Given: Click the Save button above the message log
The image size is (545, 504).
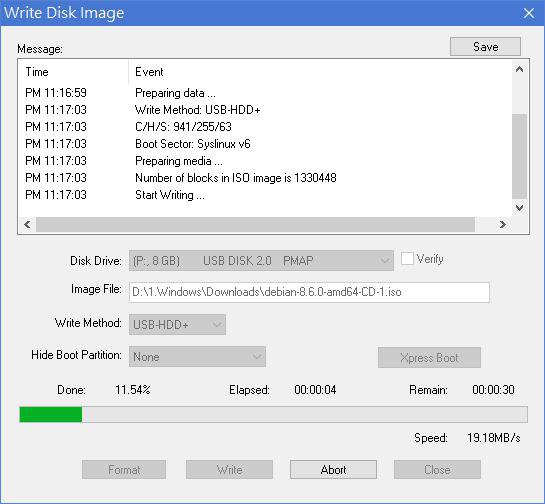Looking at the screenshot, I should (x=485, y=47).
